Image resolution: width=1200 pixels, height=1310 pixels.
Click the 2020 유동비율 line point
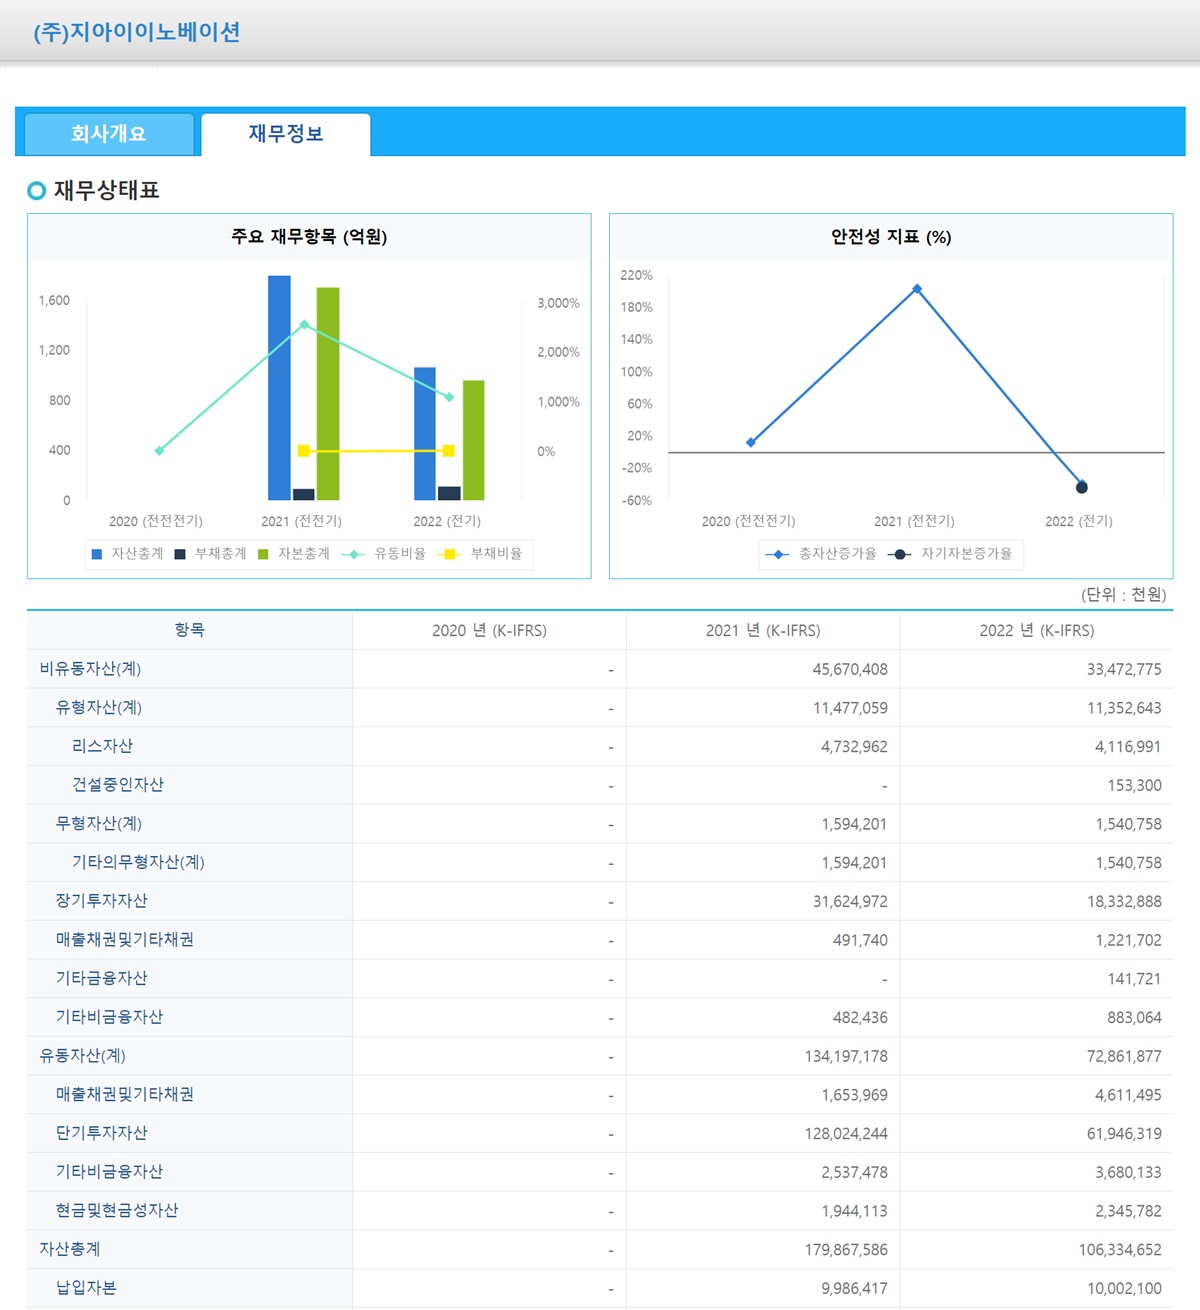159,451
